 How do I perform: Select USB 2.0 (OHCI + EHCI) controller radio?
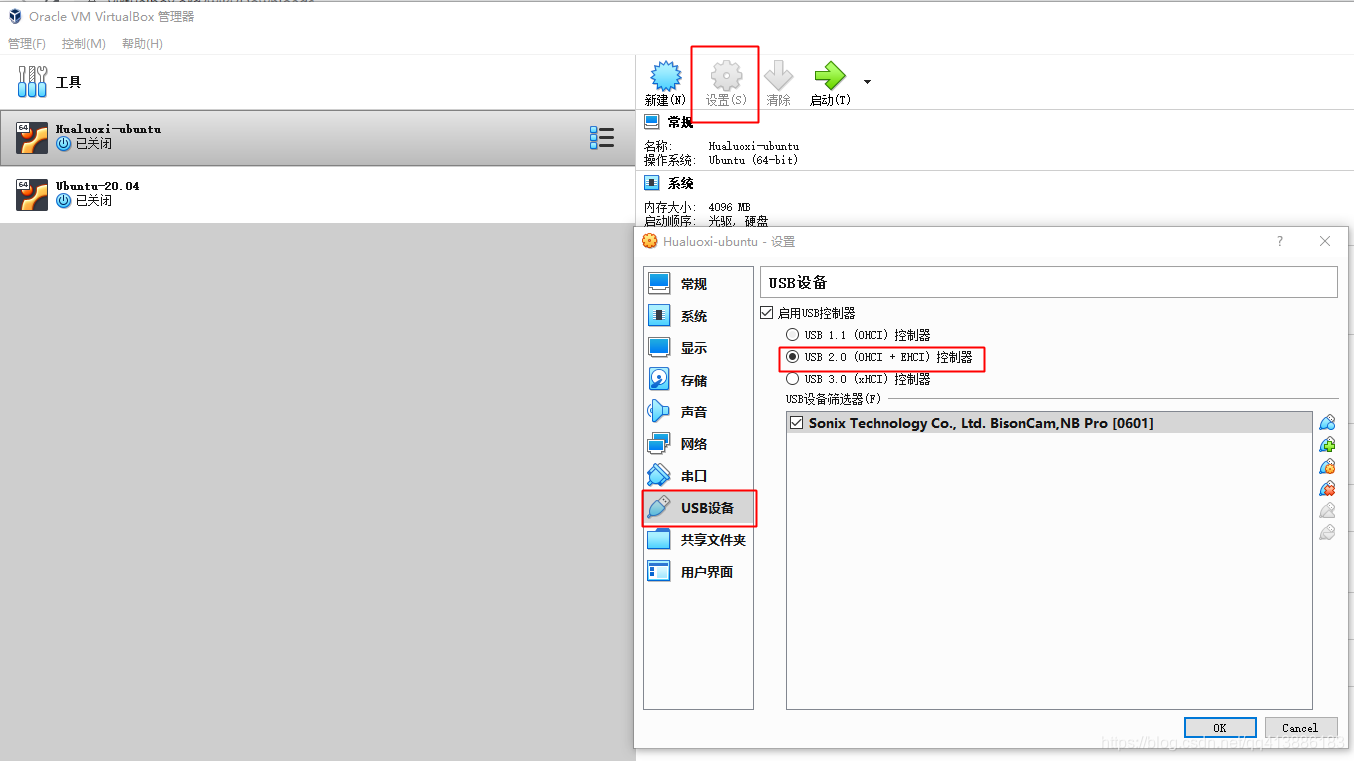[x=792, y=357]
